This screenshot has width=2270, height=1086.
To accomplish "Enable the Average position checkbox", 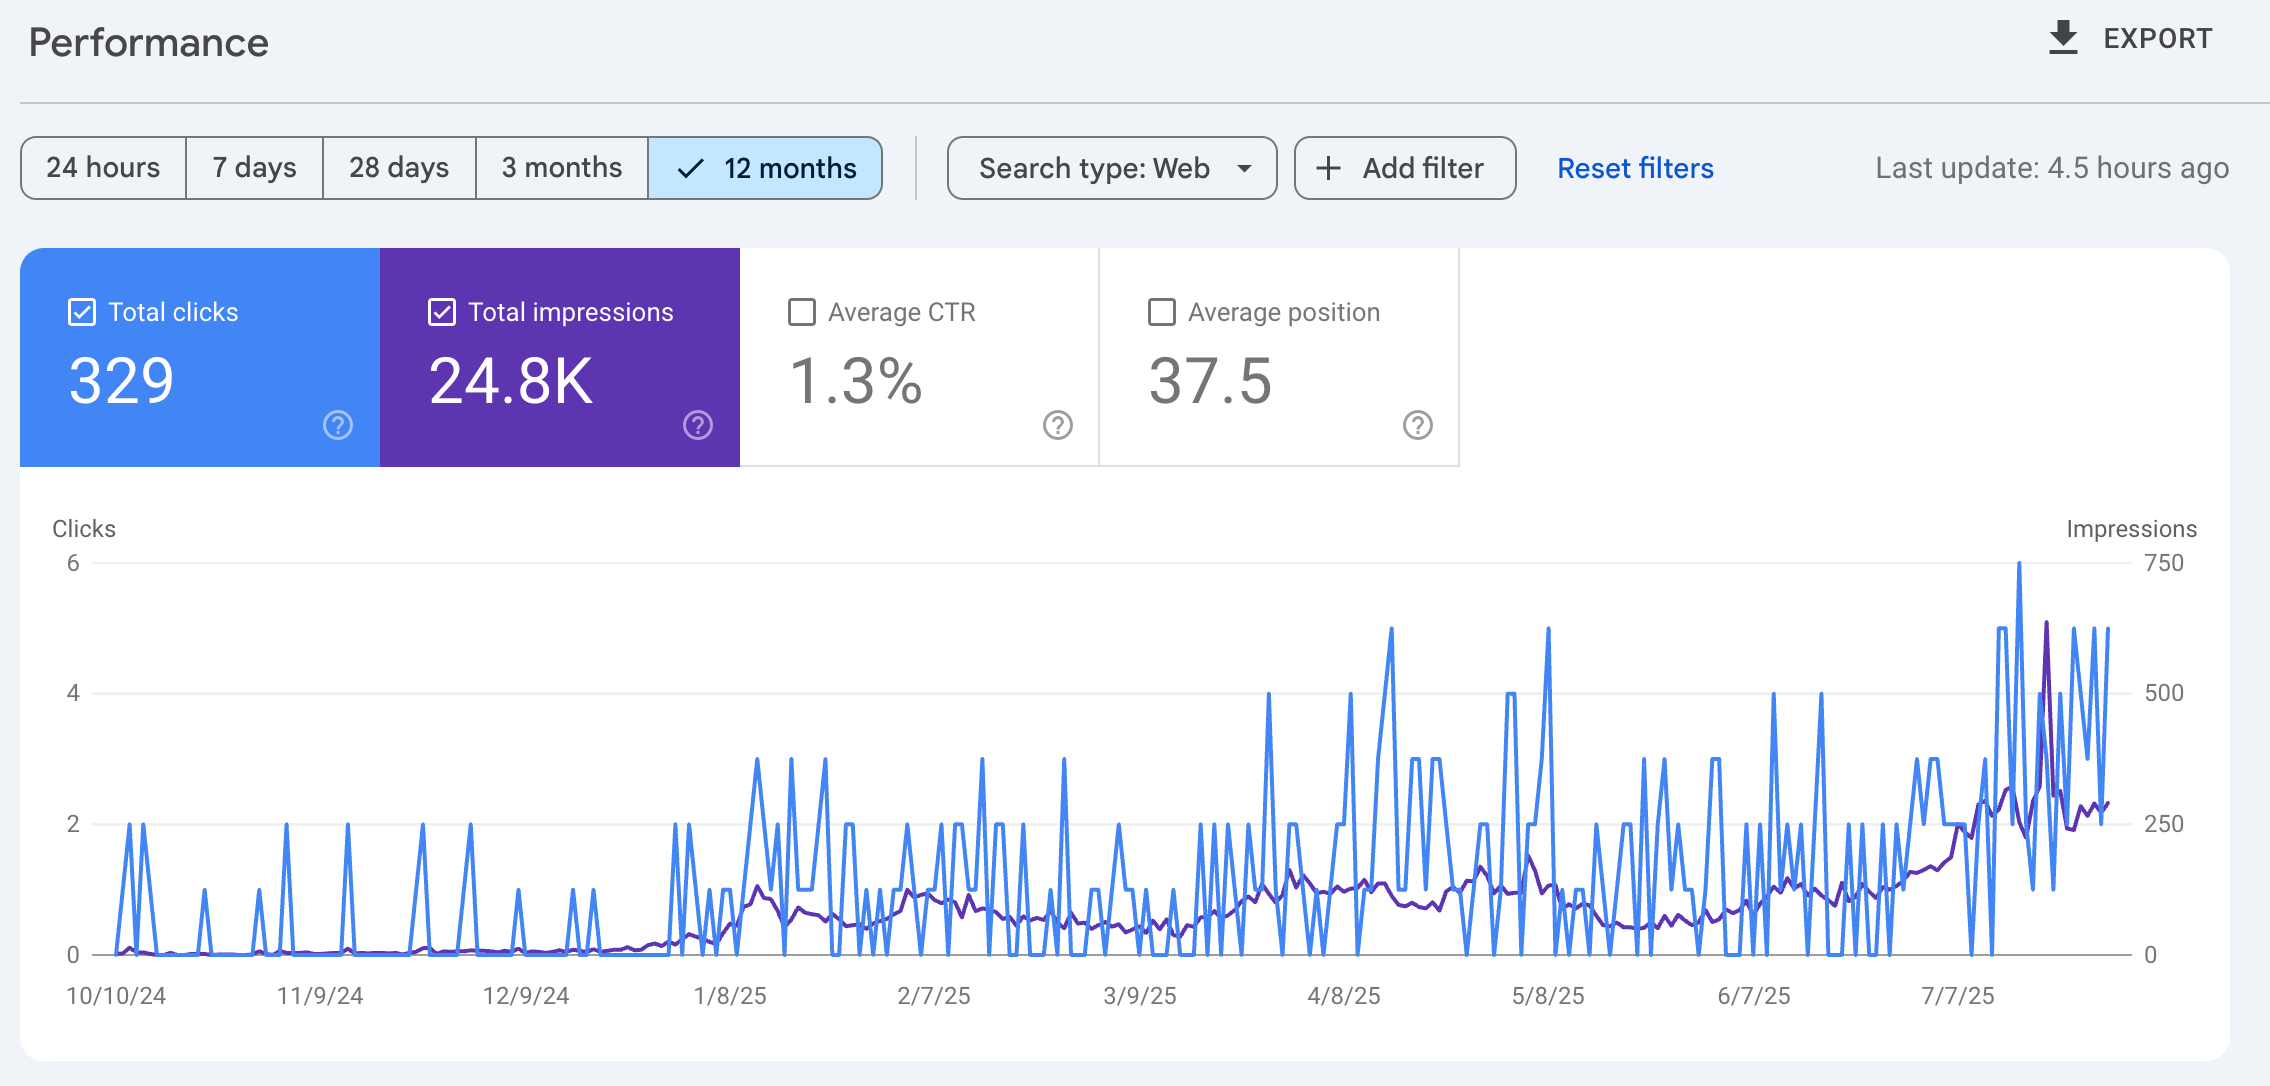I will (x=1162, y=312).
